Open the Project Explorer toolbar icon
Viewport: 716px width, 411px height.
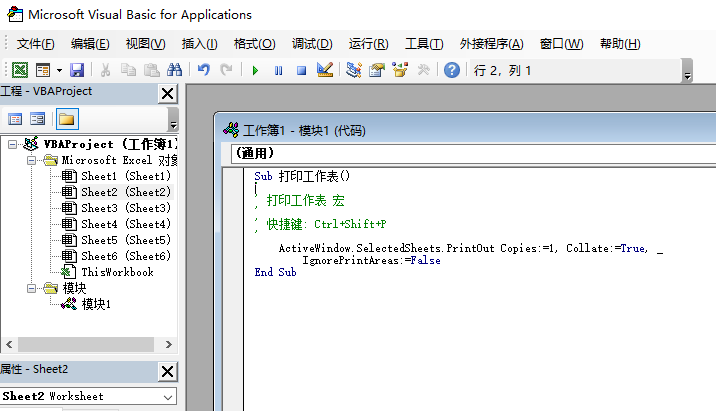pyautogui.click(x=353, y=70)
